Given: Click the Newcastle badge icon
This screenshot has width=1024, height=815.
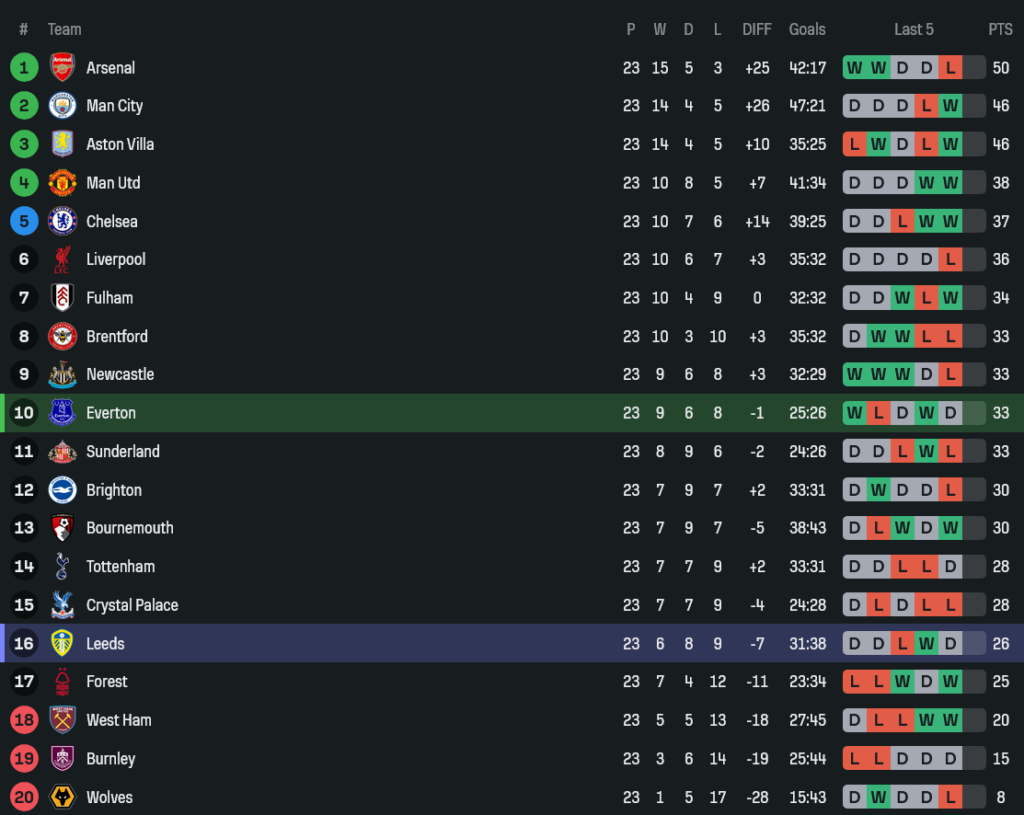Looking at the screenshot, I should coord(62,375).
